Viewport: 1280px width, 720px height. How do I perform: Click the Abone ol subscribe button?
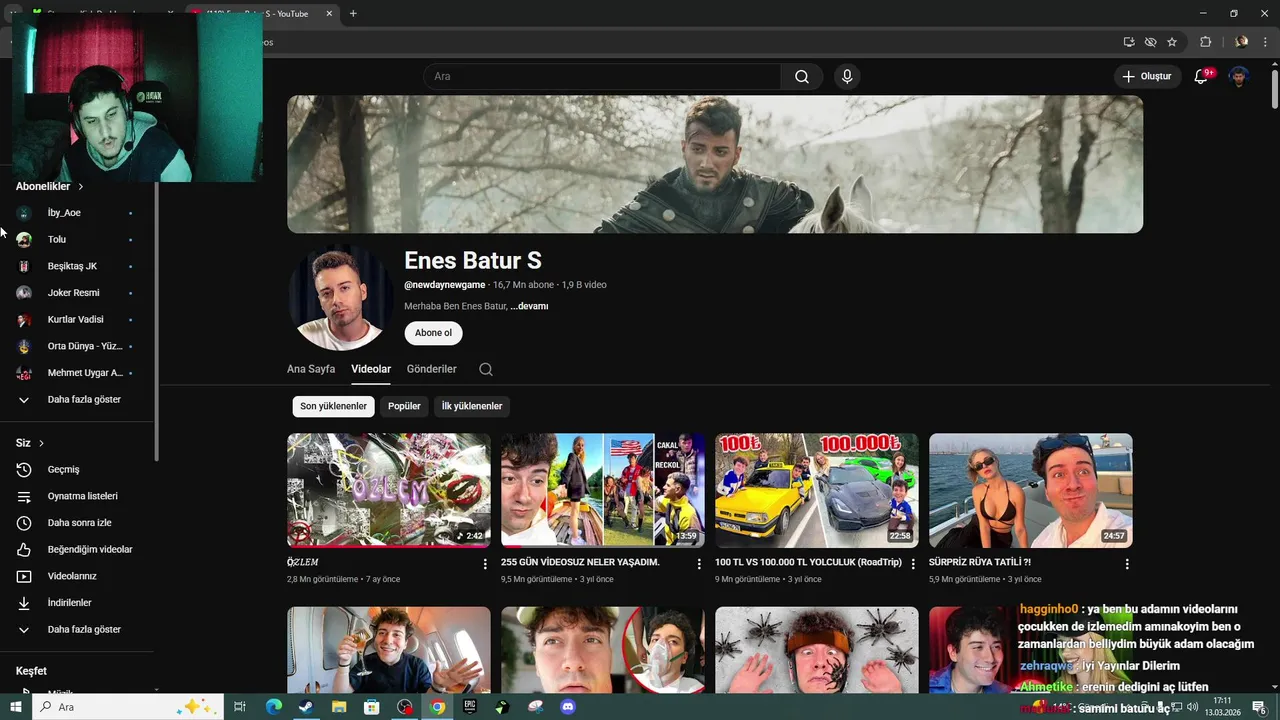coord(433,333)
